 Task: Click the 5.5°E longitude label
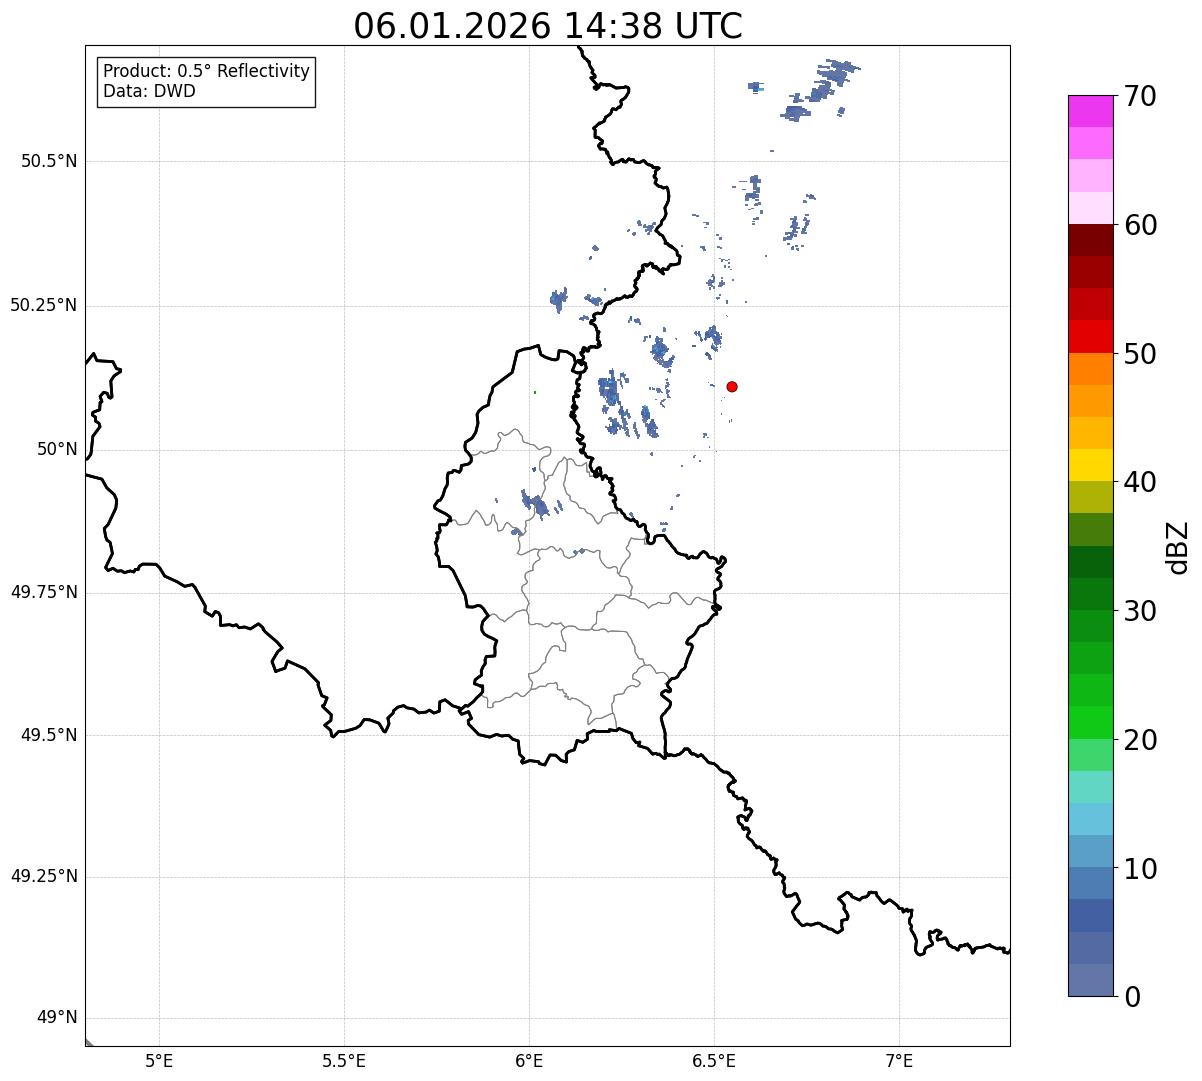[344, 1060]
